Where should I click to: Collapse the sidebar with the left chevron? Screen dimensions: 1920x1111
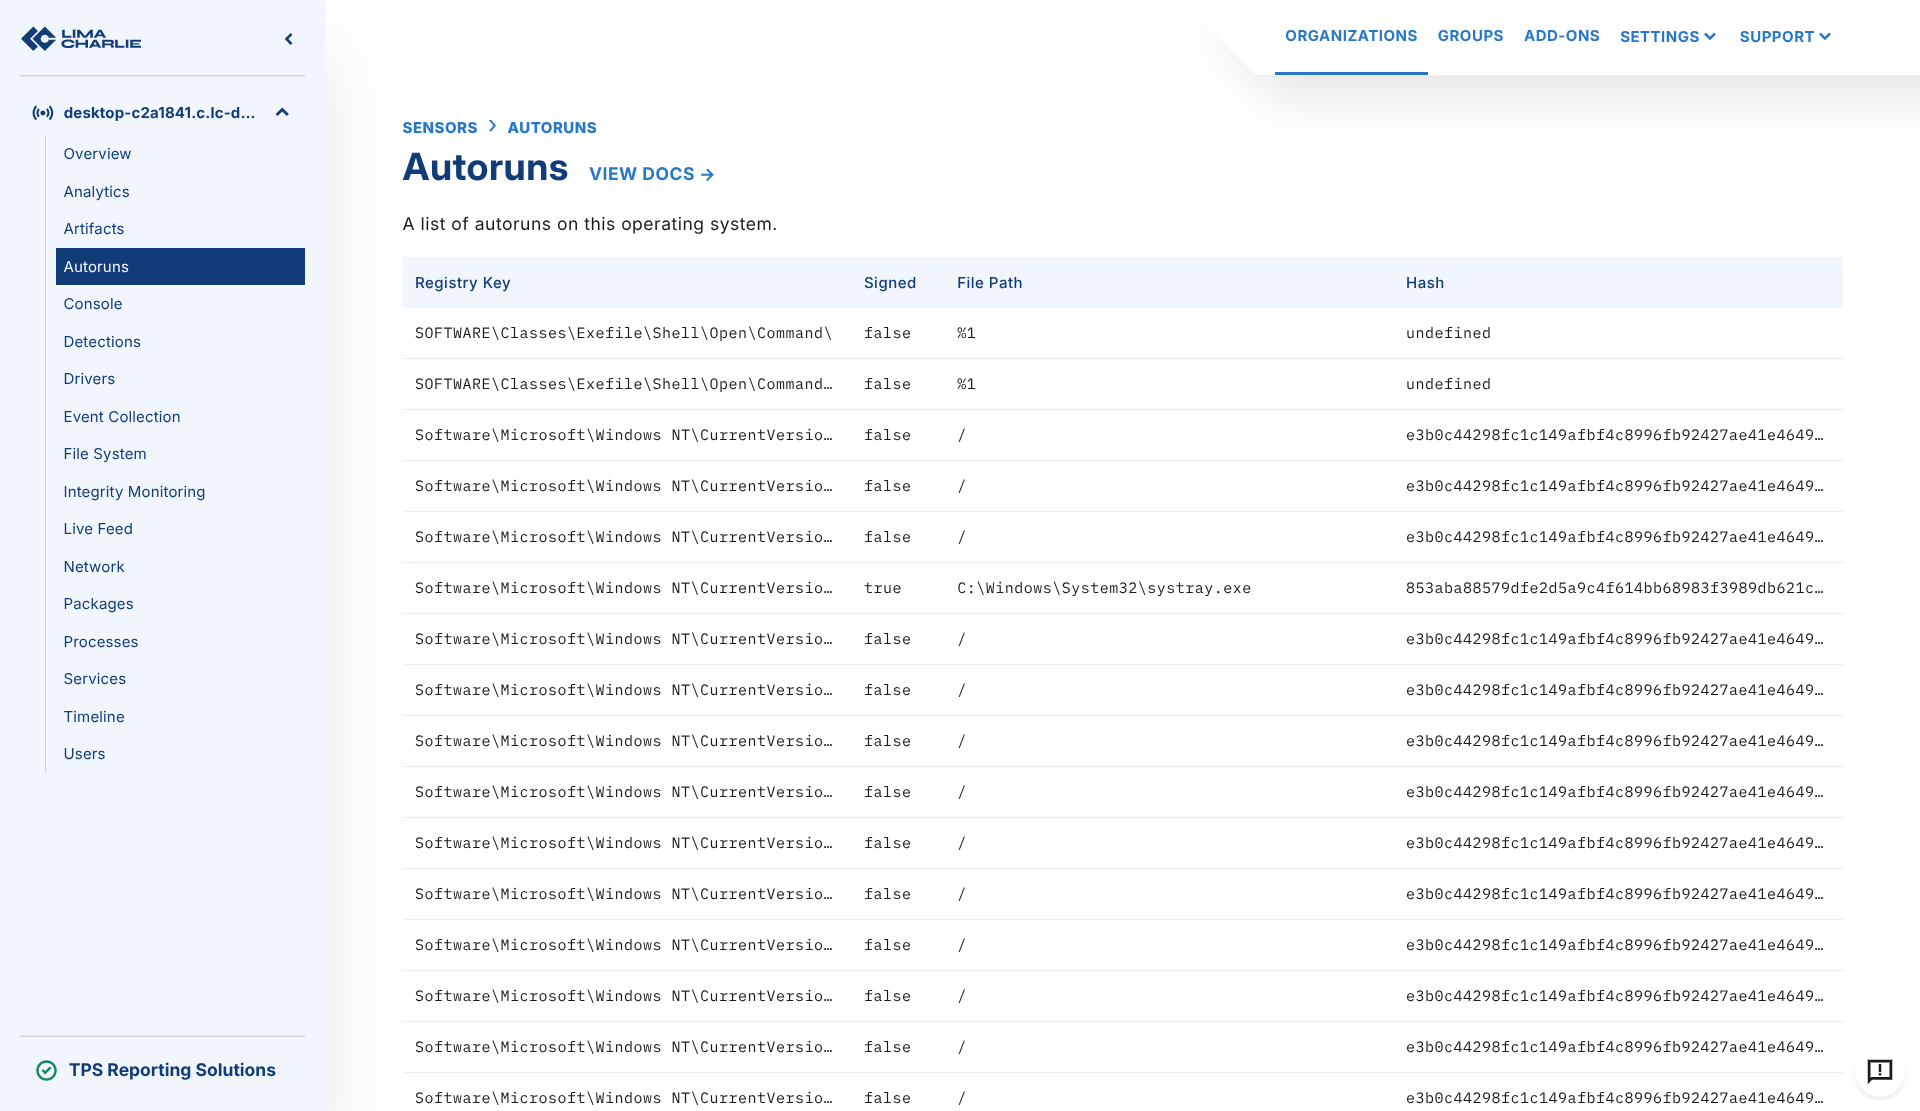pos(289,39)
